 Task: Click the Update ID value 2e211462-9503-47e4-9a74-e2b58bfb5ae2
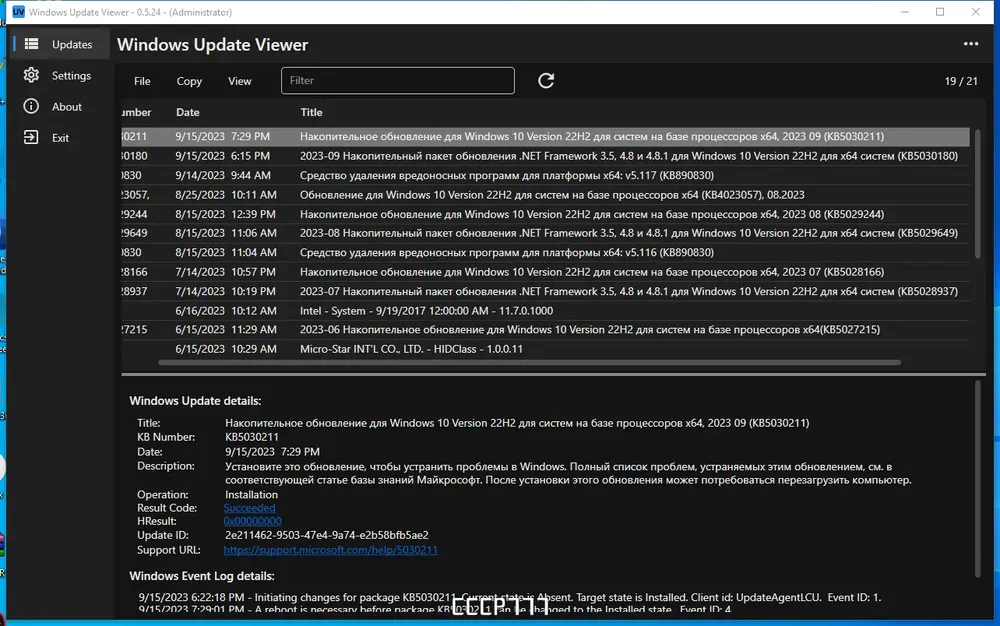[x=327, y=535]
